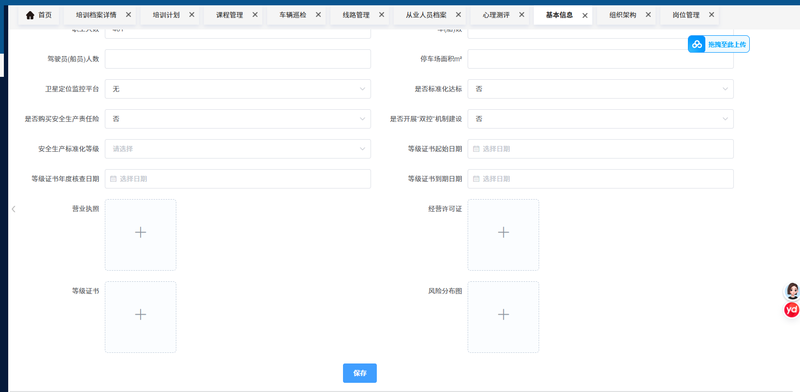The image size is (800, 392).
Task: Switch to the 课程管理 tab
Action: click(x=230, y=15)
